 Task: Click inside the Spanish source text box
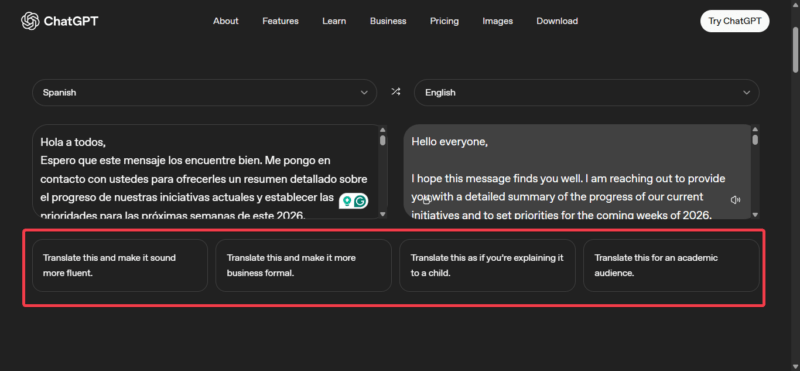209,171
